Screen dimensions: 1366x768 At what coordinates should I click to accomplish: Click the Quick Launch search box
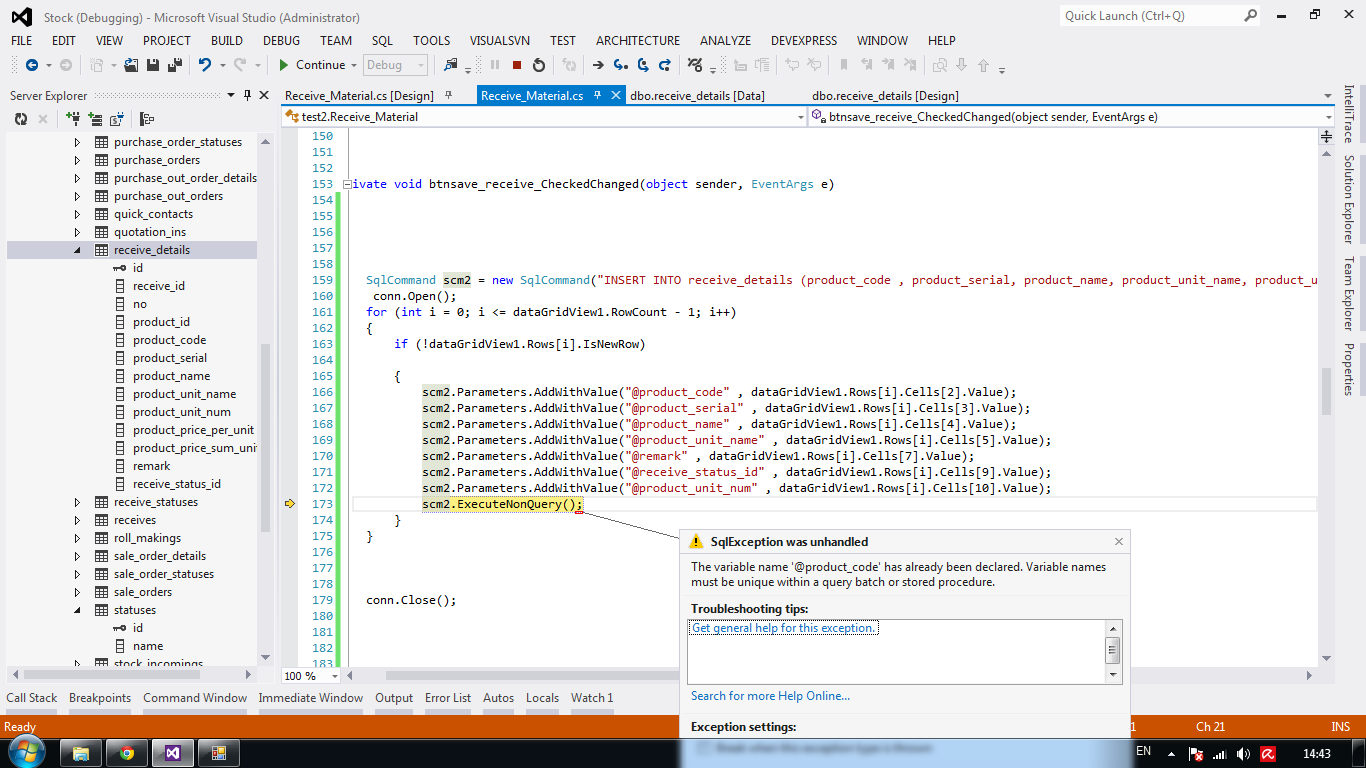pyautogui.click(x=1150, y=16)
